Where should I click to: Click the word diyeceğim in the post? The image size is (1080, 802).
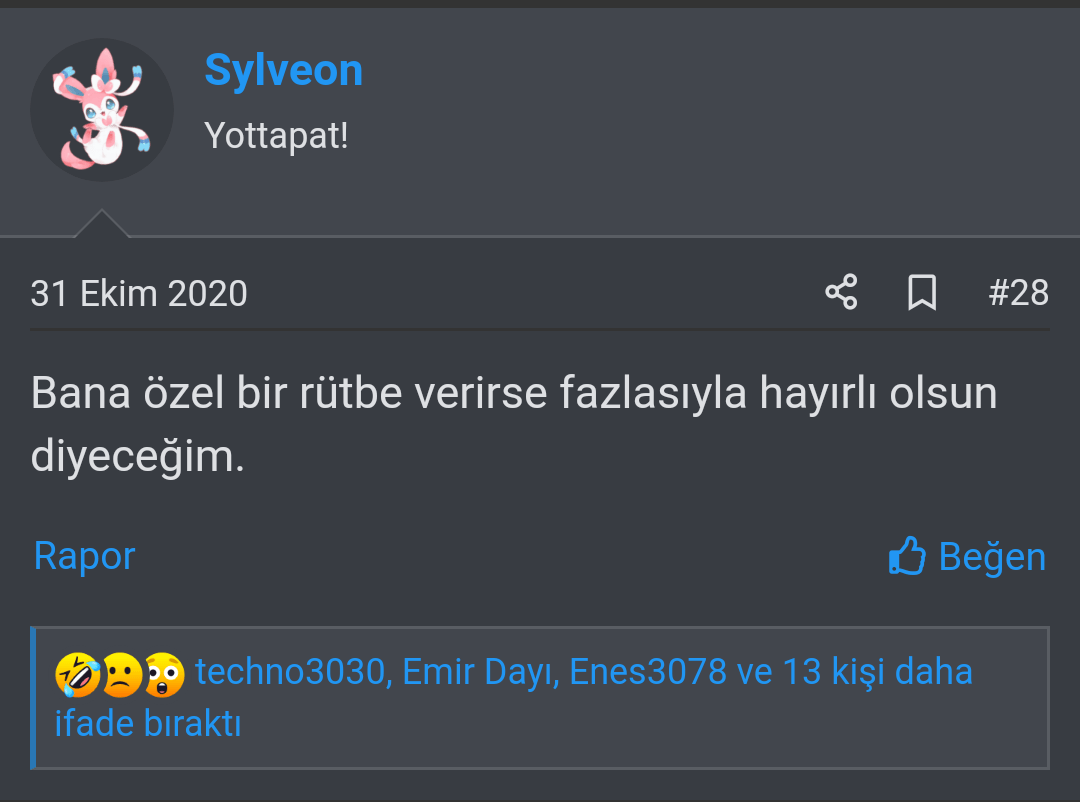tap(137, 456)
